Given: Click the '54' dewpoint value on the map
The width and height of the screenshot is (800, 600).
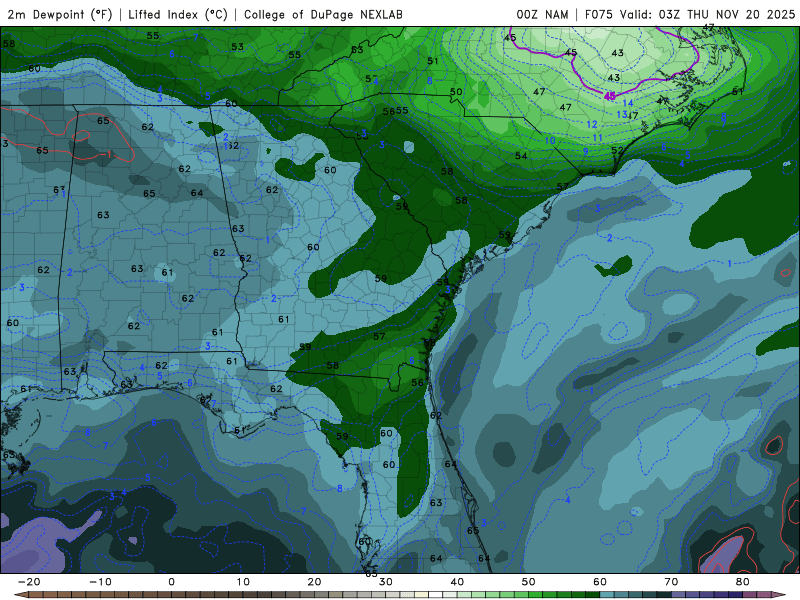Looking at the screenshot, I should [x=521, y=156].
